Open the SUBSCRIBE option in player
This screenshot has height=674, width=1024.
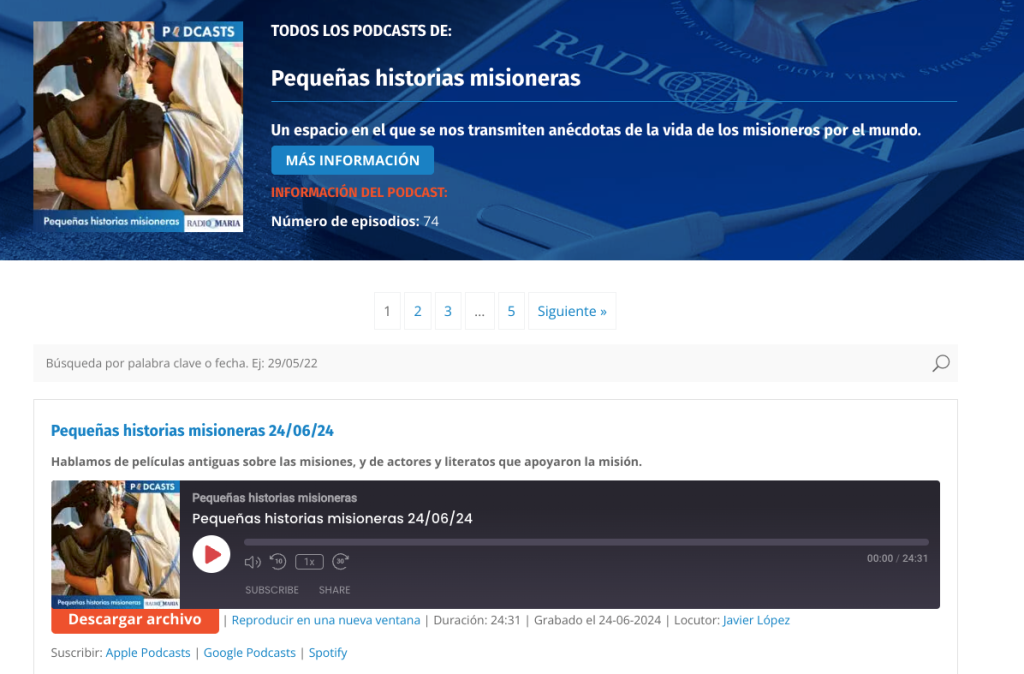point(272,590)
